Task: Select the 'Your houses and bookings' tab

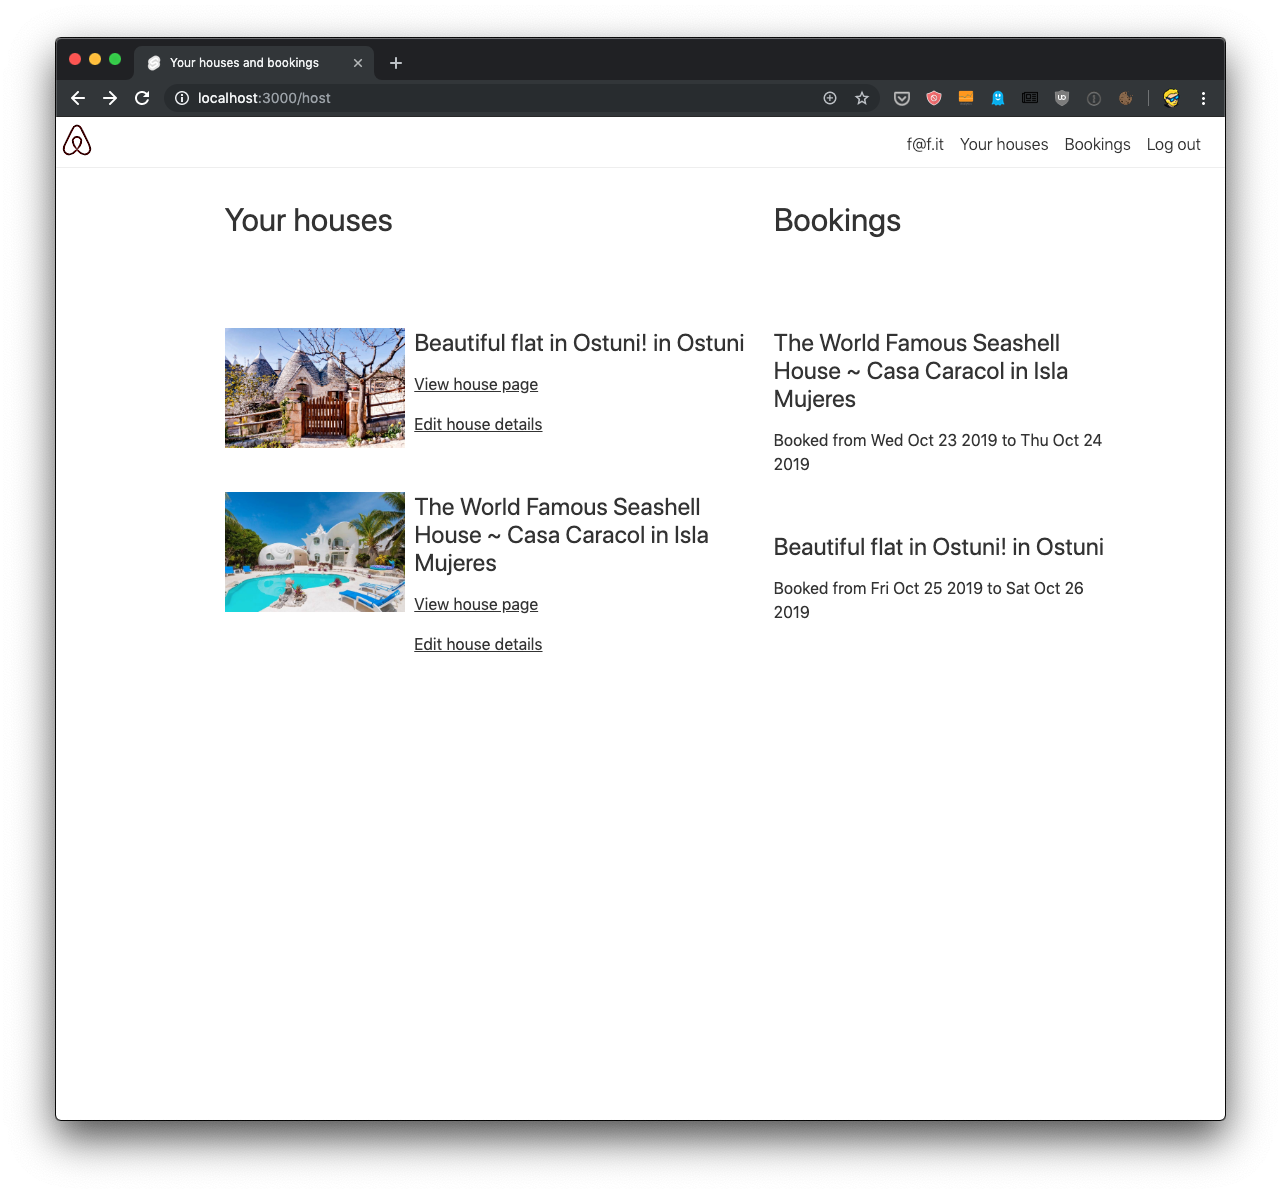Action: click(x=244, y=63)
